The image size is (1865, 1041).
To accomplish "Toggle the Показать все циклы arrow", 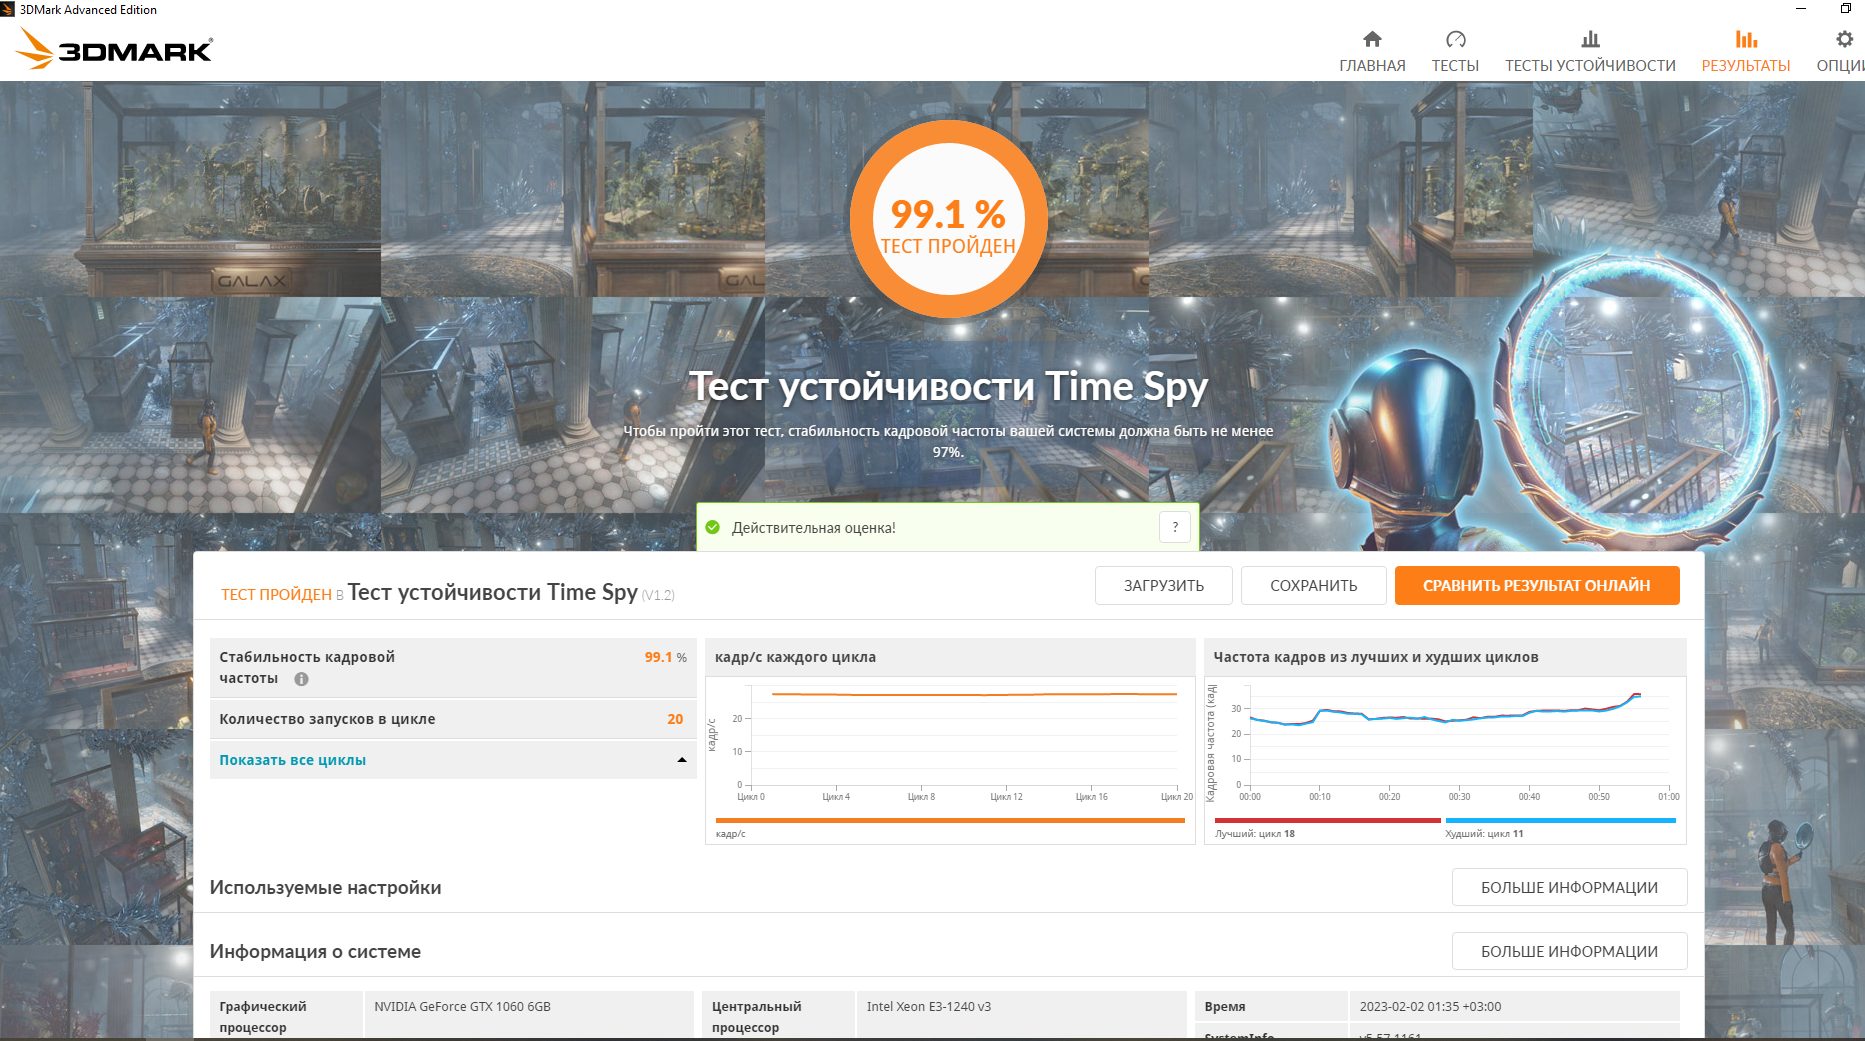I will pyautogui.click(x=682, y=760).
